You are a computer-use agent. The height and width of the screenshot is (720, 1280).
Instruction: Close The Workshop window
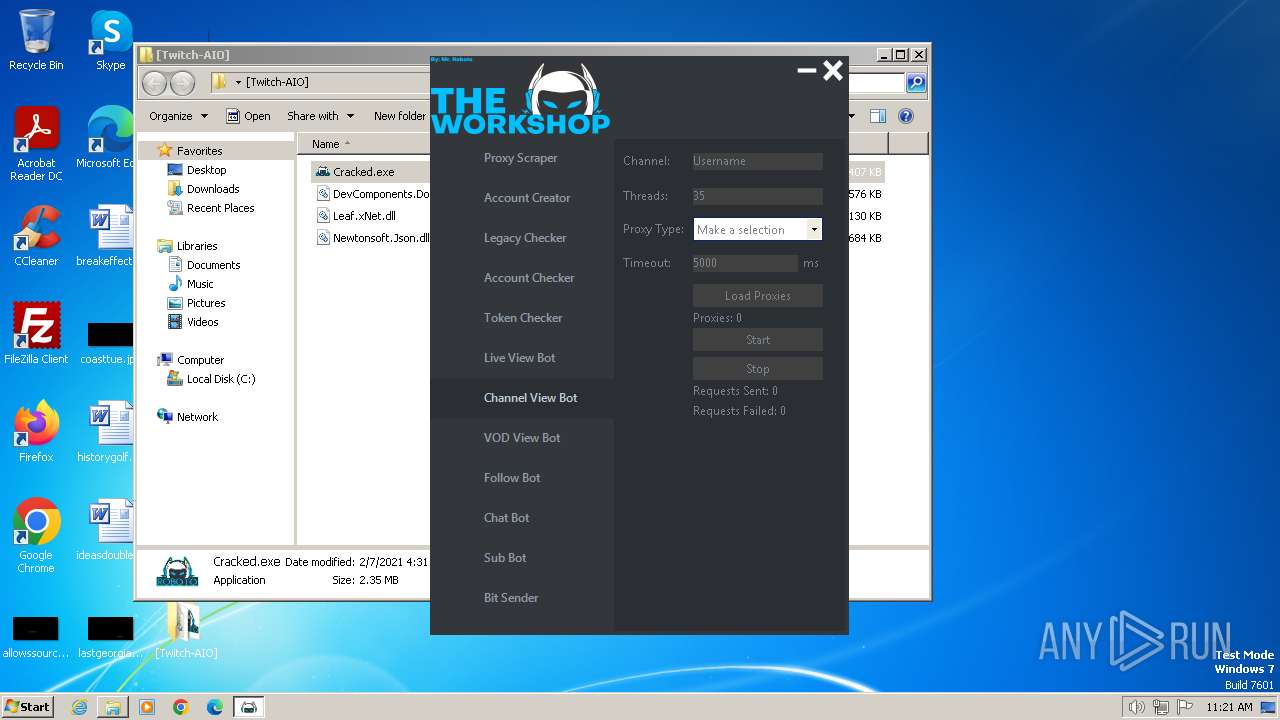[x=833, y=70]
